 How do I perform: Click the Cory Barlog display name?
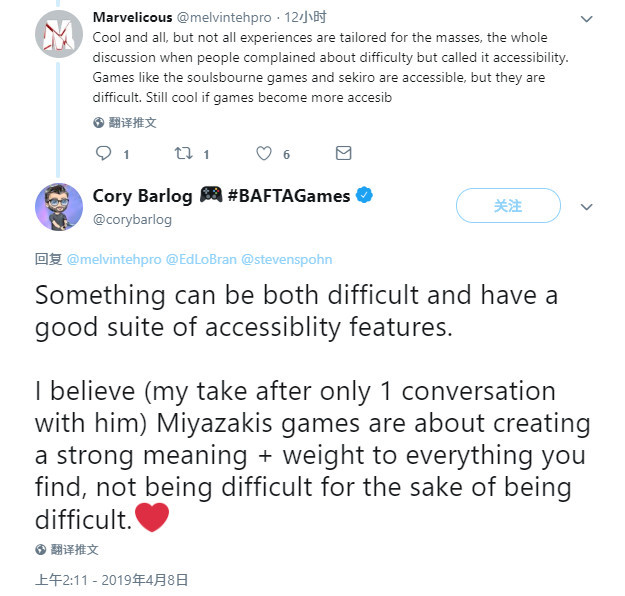coord(142,196)
